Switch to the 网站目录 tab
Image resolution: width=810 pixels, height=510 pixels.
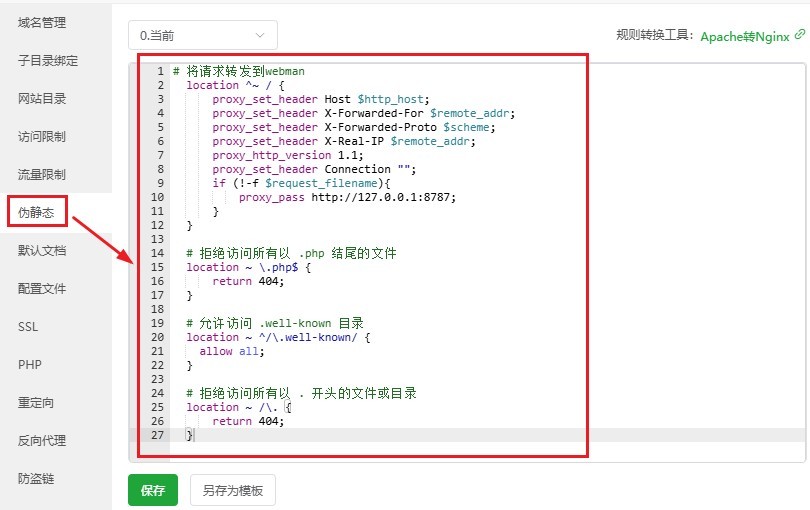(x=42, y=99)
